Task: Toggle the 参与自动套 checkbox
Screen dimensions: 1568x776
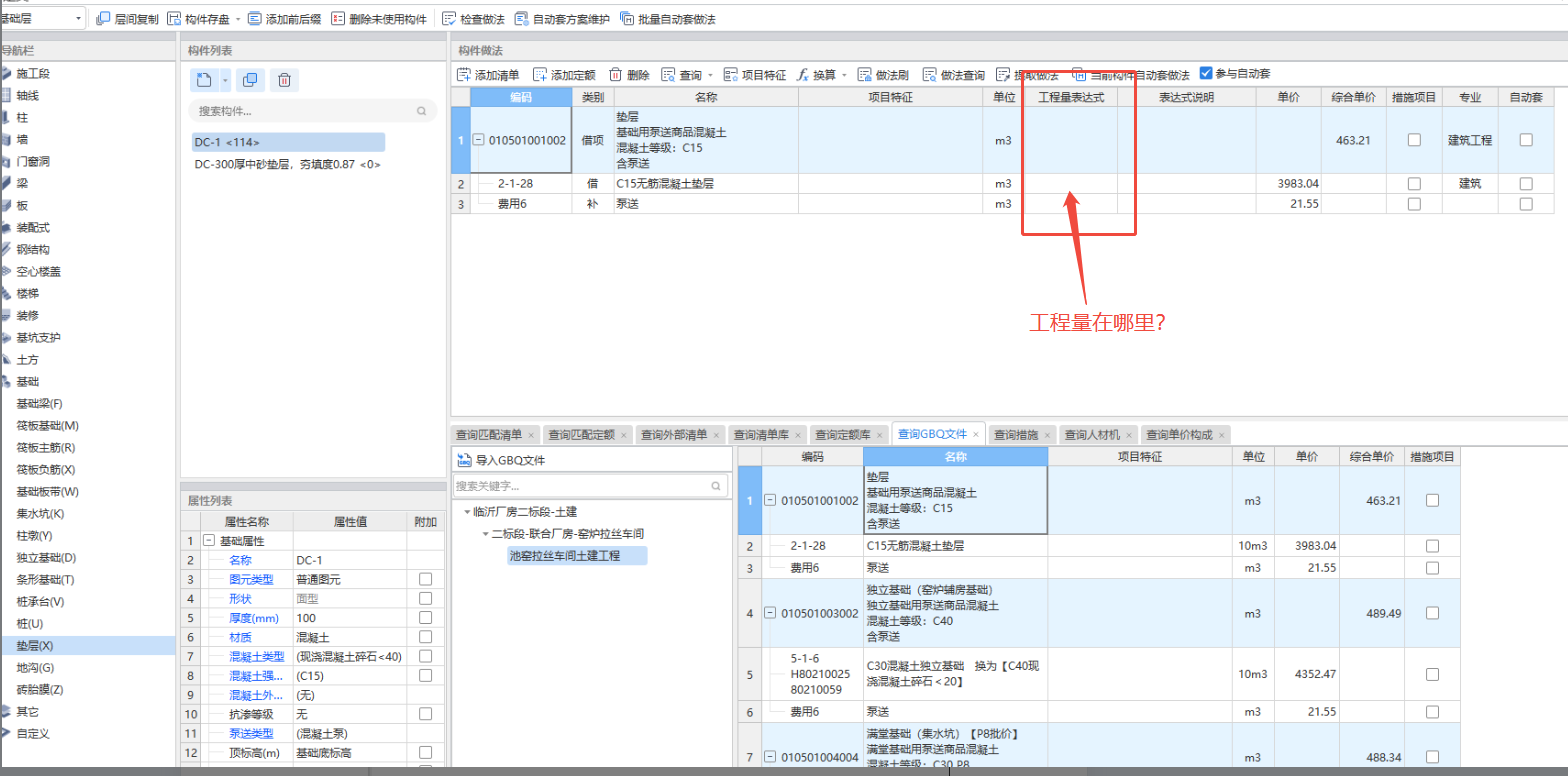Action: pos(1206,73)
